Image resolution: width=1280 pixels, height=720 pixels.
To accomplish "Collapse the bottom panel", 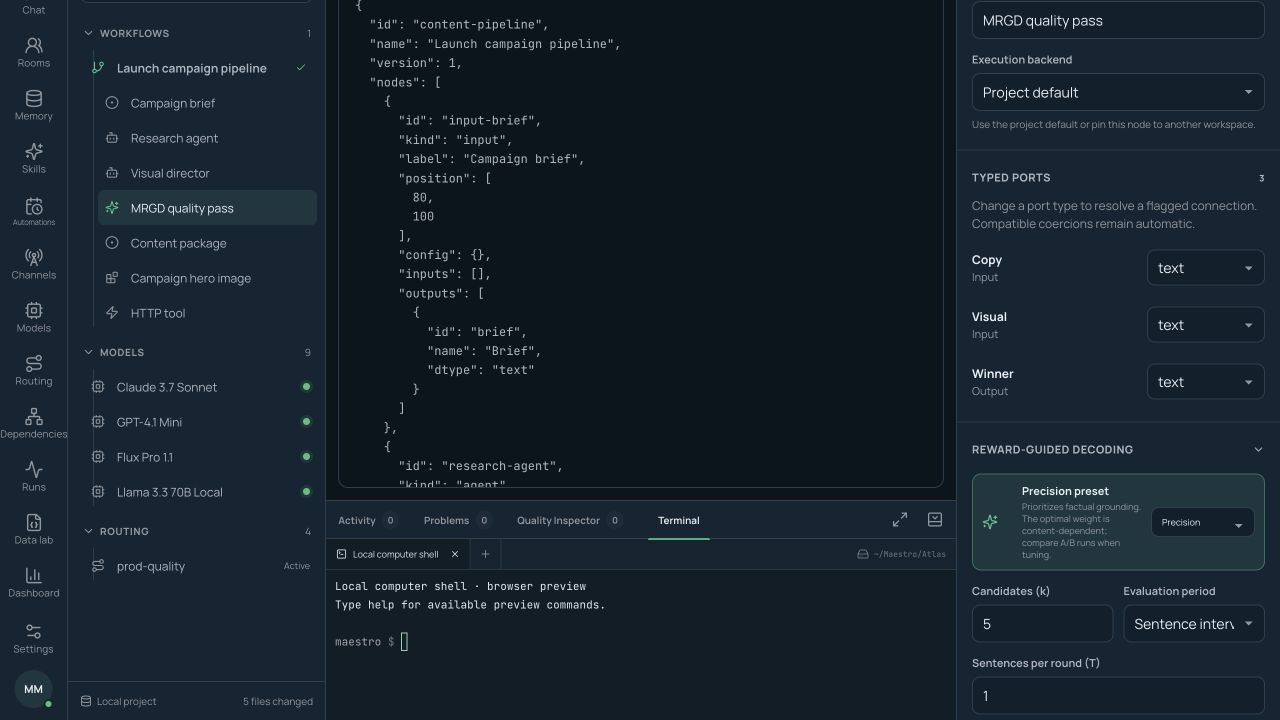I will [935, 520].
